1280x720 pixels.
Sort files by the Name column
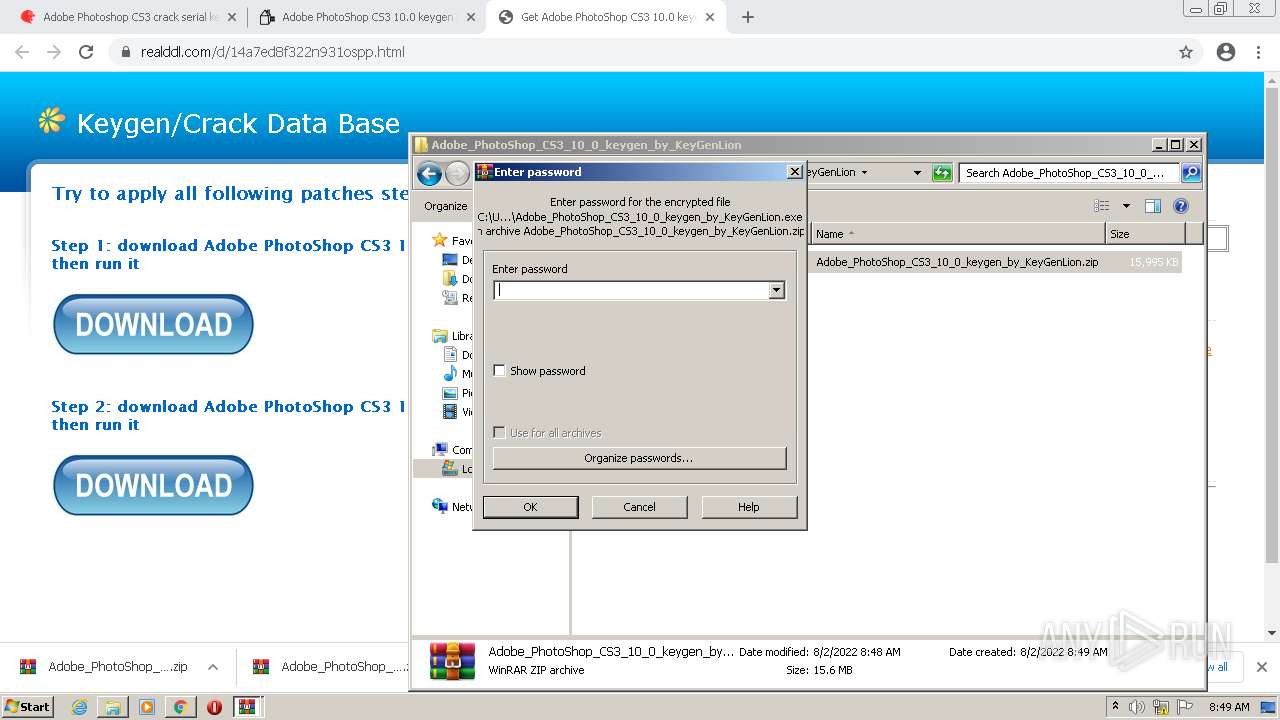tap(958, 234)
